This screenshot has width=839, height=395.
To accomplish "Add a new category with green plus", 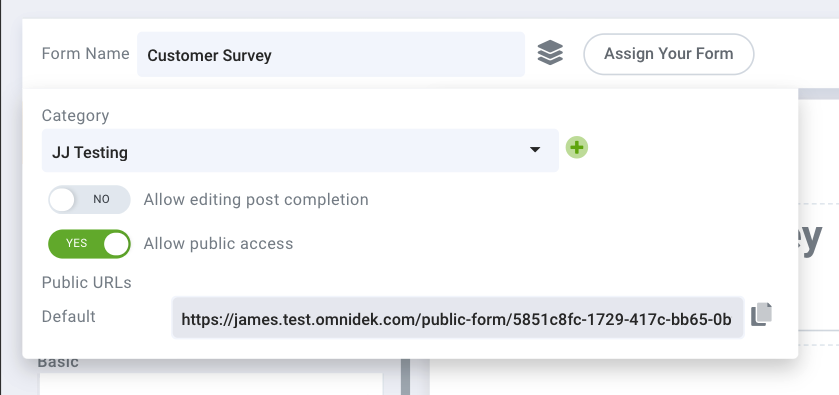I will coord(577,147).
